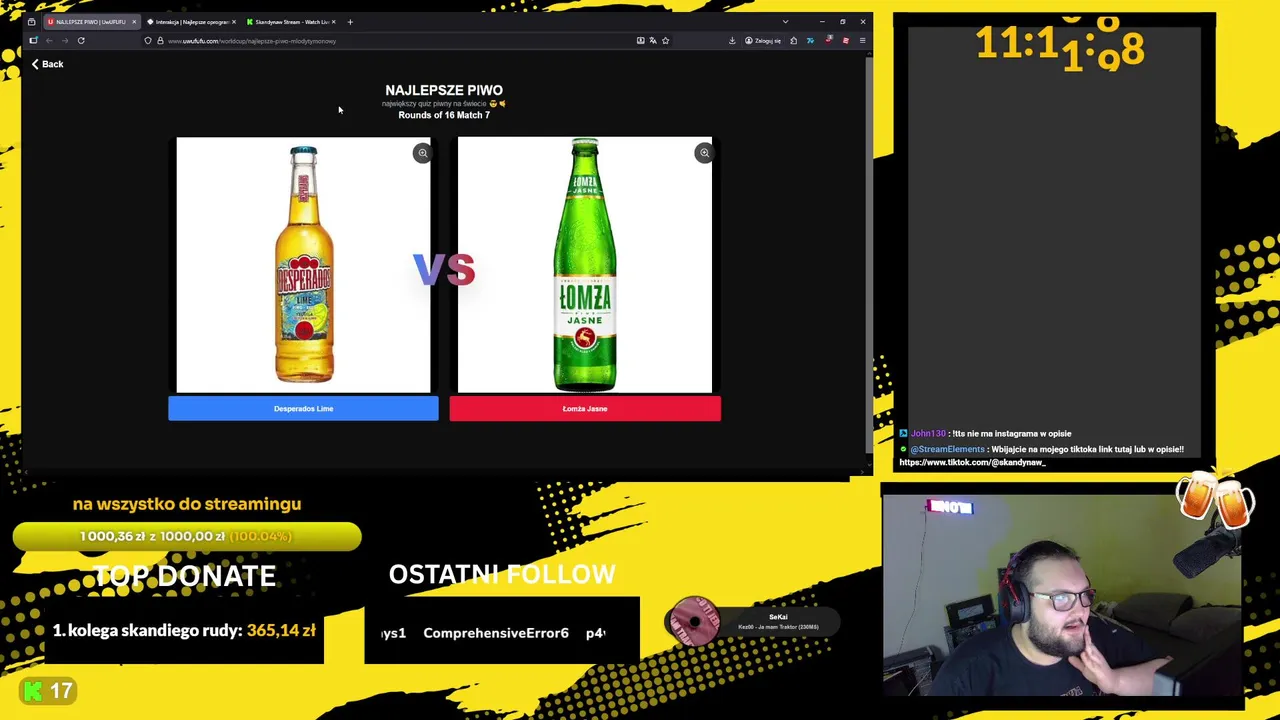The height and width of the screenshot is (720, 1280).
Task: Vote for Desperados Lime button
Action: [x=303, y=408]
